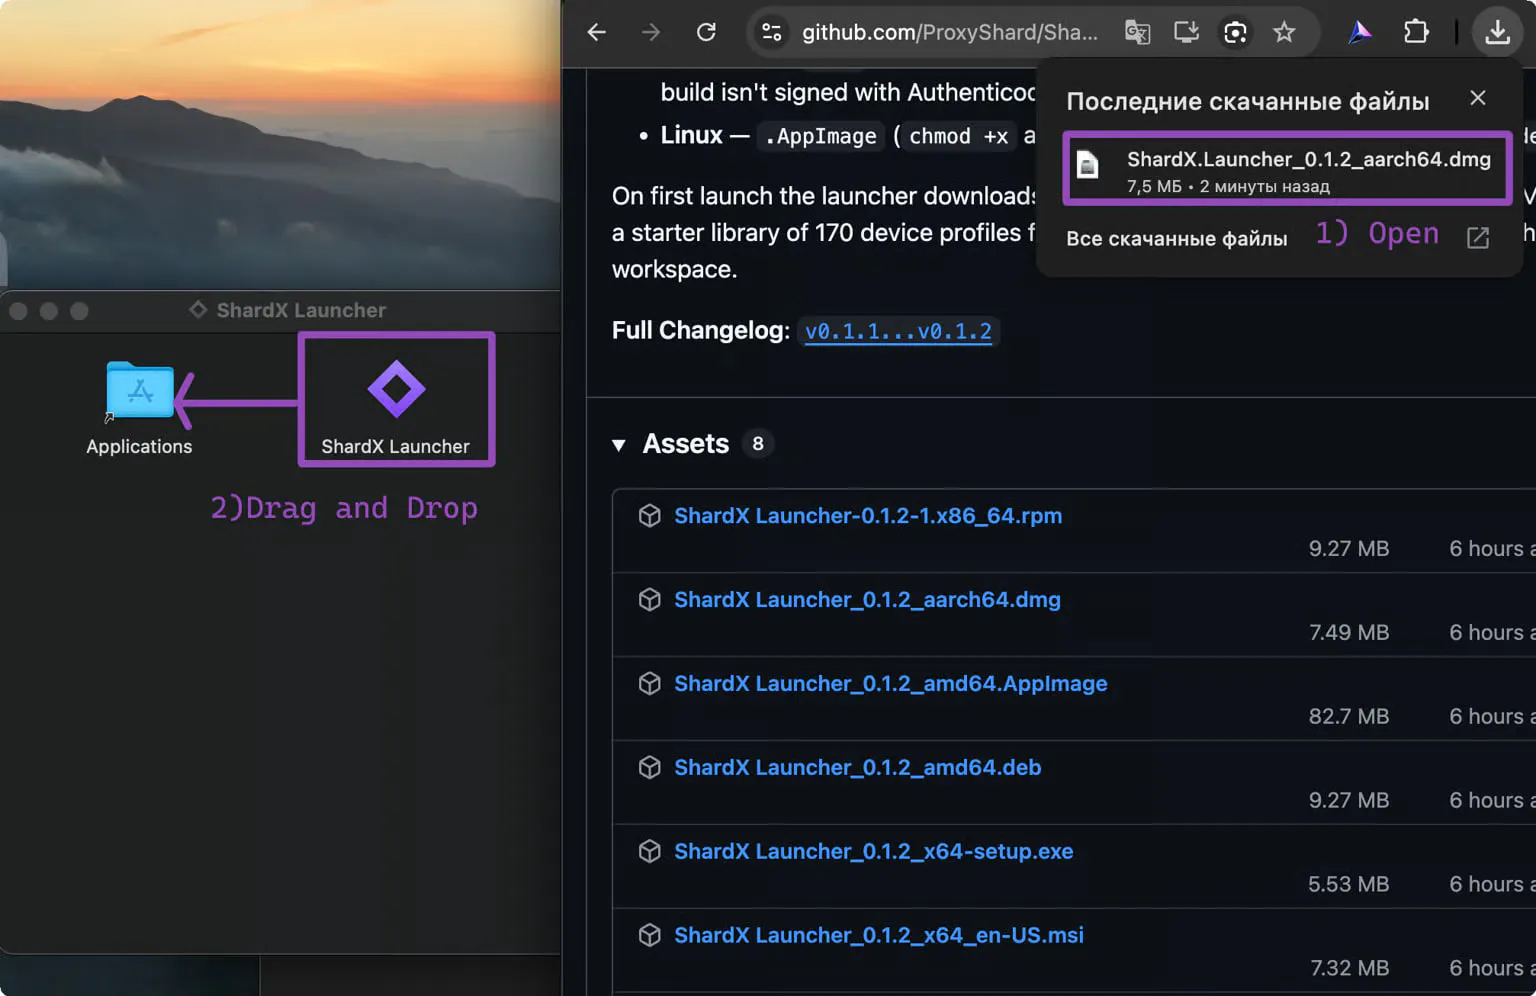The height and width of the screenshot is (996, 1536).
Task: Bookmark this page with the star
Action: click(1284, 32)
